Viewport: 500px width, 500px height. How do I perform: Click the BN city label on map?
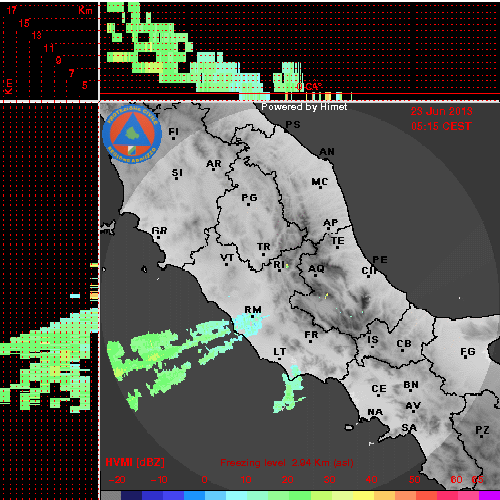411,385
